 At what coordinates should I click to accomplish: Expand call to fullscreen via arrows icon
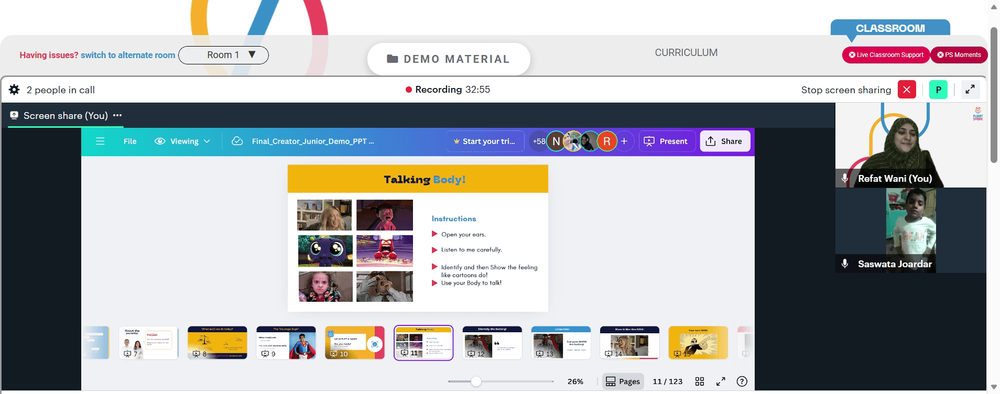pos(970,90)
